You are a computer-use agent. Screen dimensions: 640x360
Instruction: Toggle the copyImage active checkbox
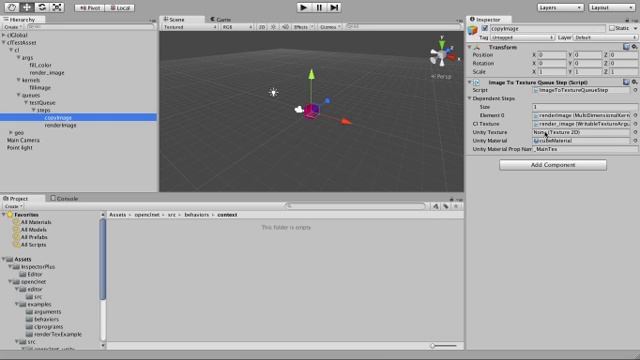[x=484, y=28]
